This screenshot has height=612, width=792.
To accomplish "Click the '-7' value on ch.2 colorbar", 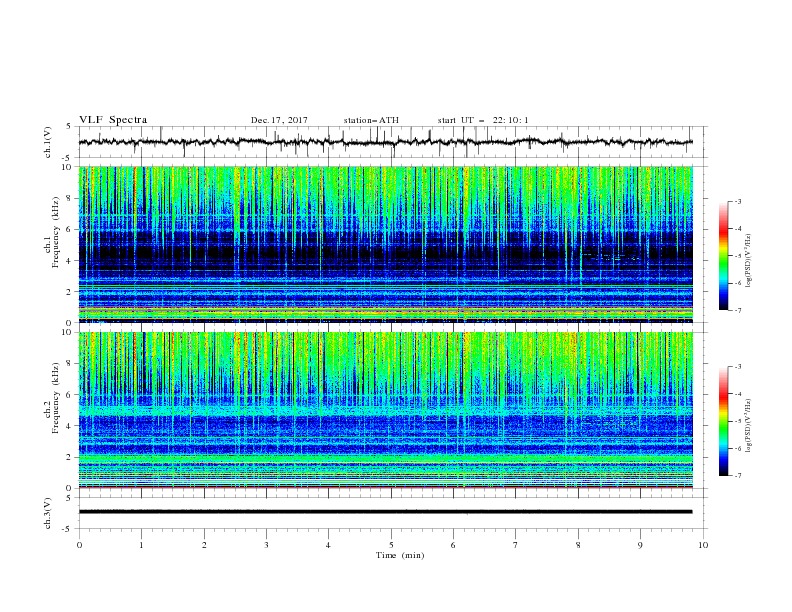I will pos(738,476).
